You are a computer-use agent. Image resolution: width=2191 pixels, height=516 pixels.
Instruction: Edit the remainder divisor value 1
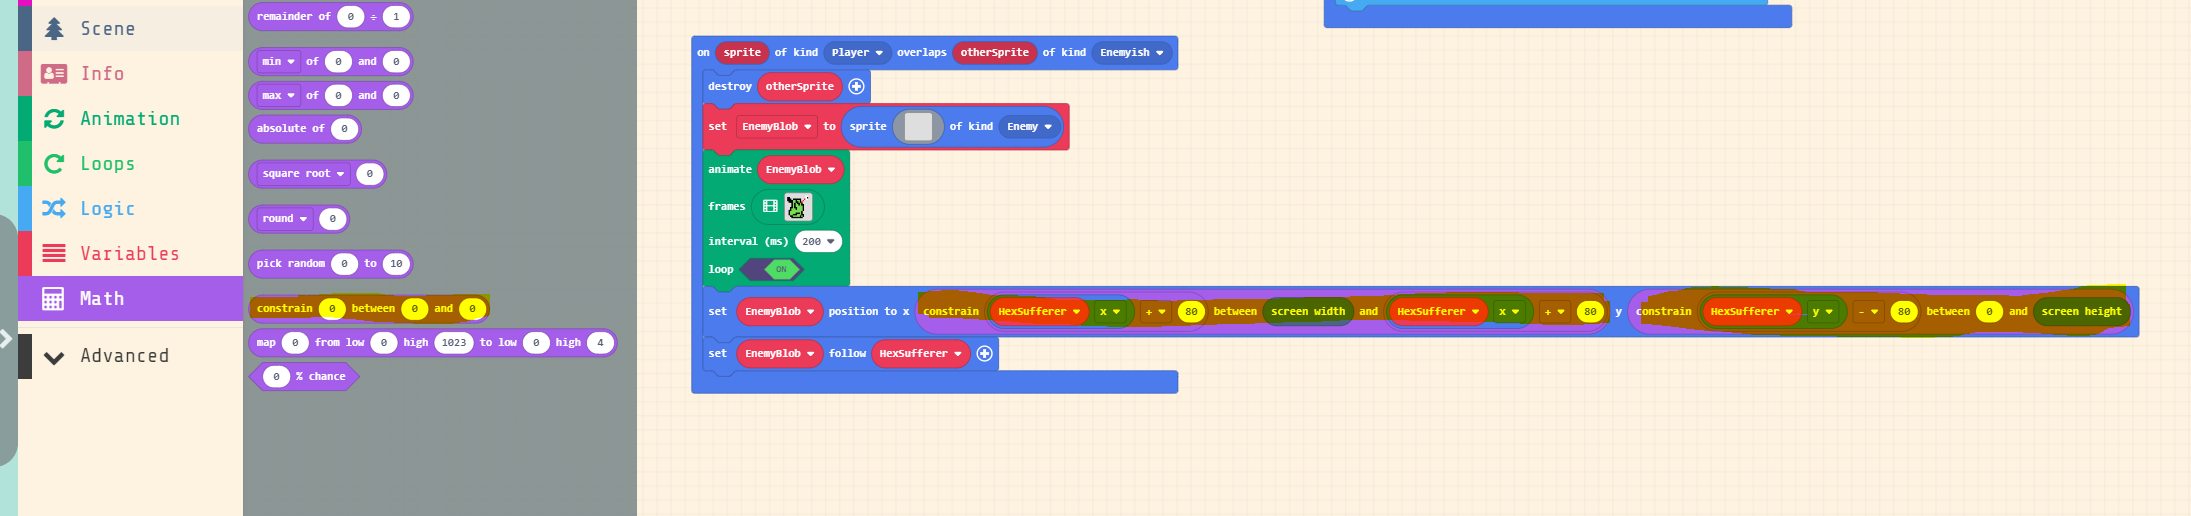(396, 16)
